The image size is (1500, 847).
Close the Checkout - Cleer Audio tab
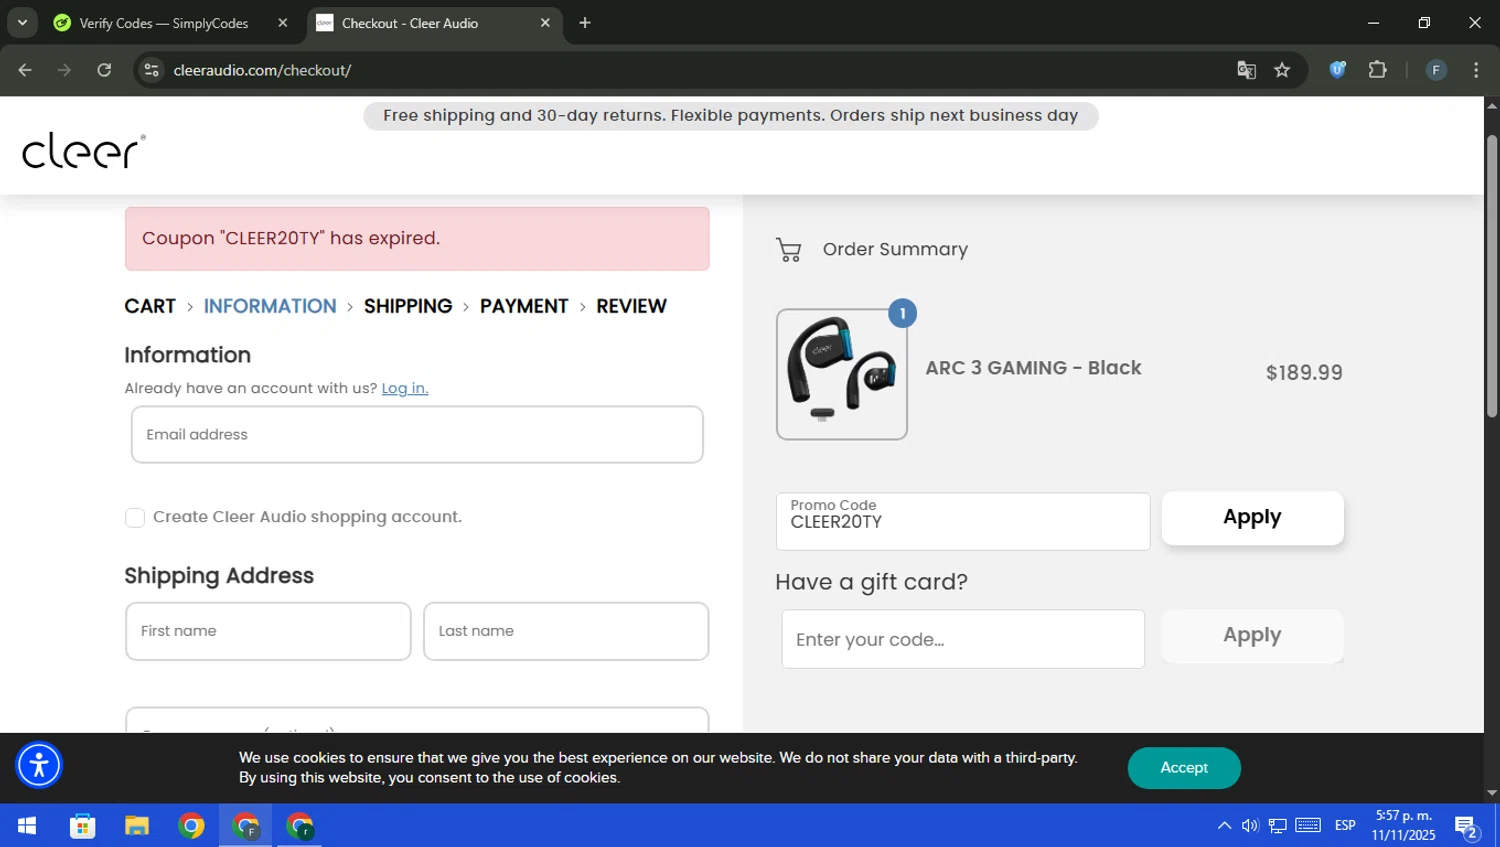545,23
